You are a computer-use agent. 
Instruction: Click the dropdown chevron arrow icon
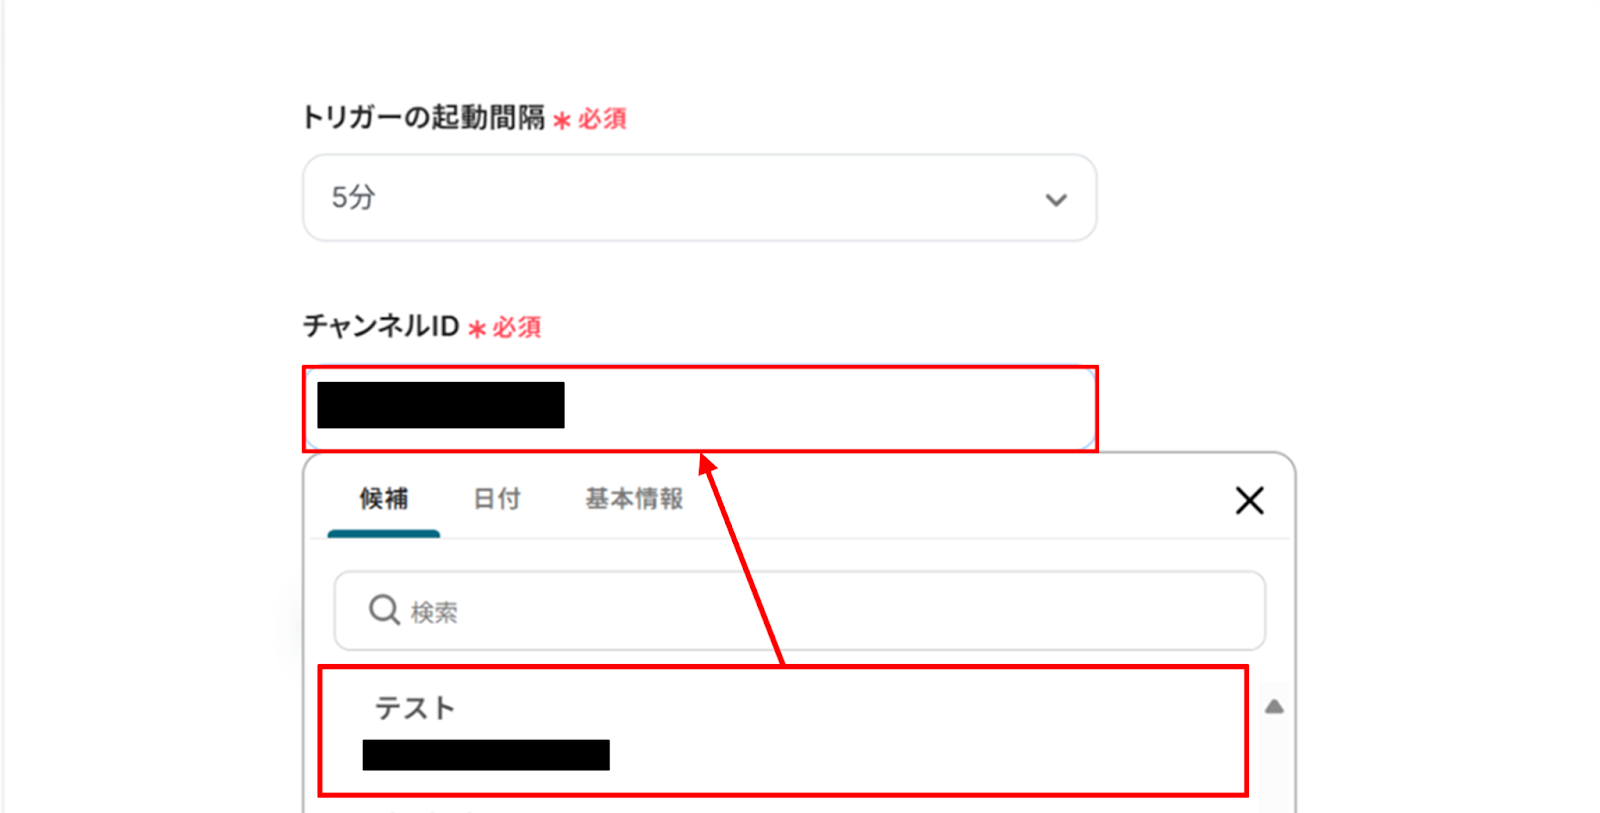[x=1056, y=200]
